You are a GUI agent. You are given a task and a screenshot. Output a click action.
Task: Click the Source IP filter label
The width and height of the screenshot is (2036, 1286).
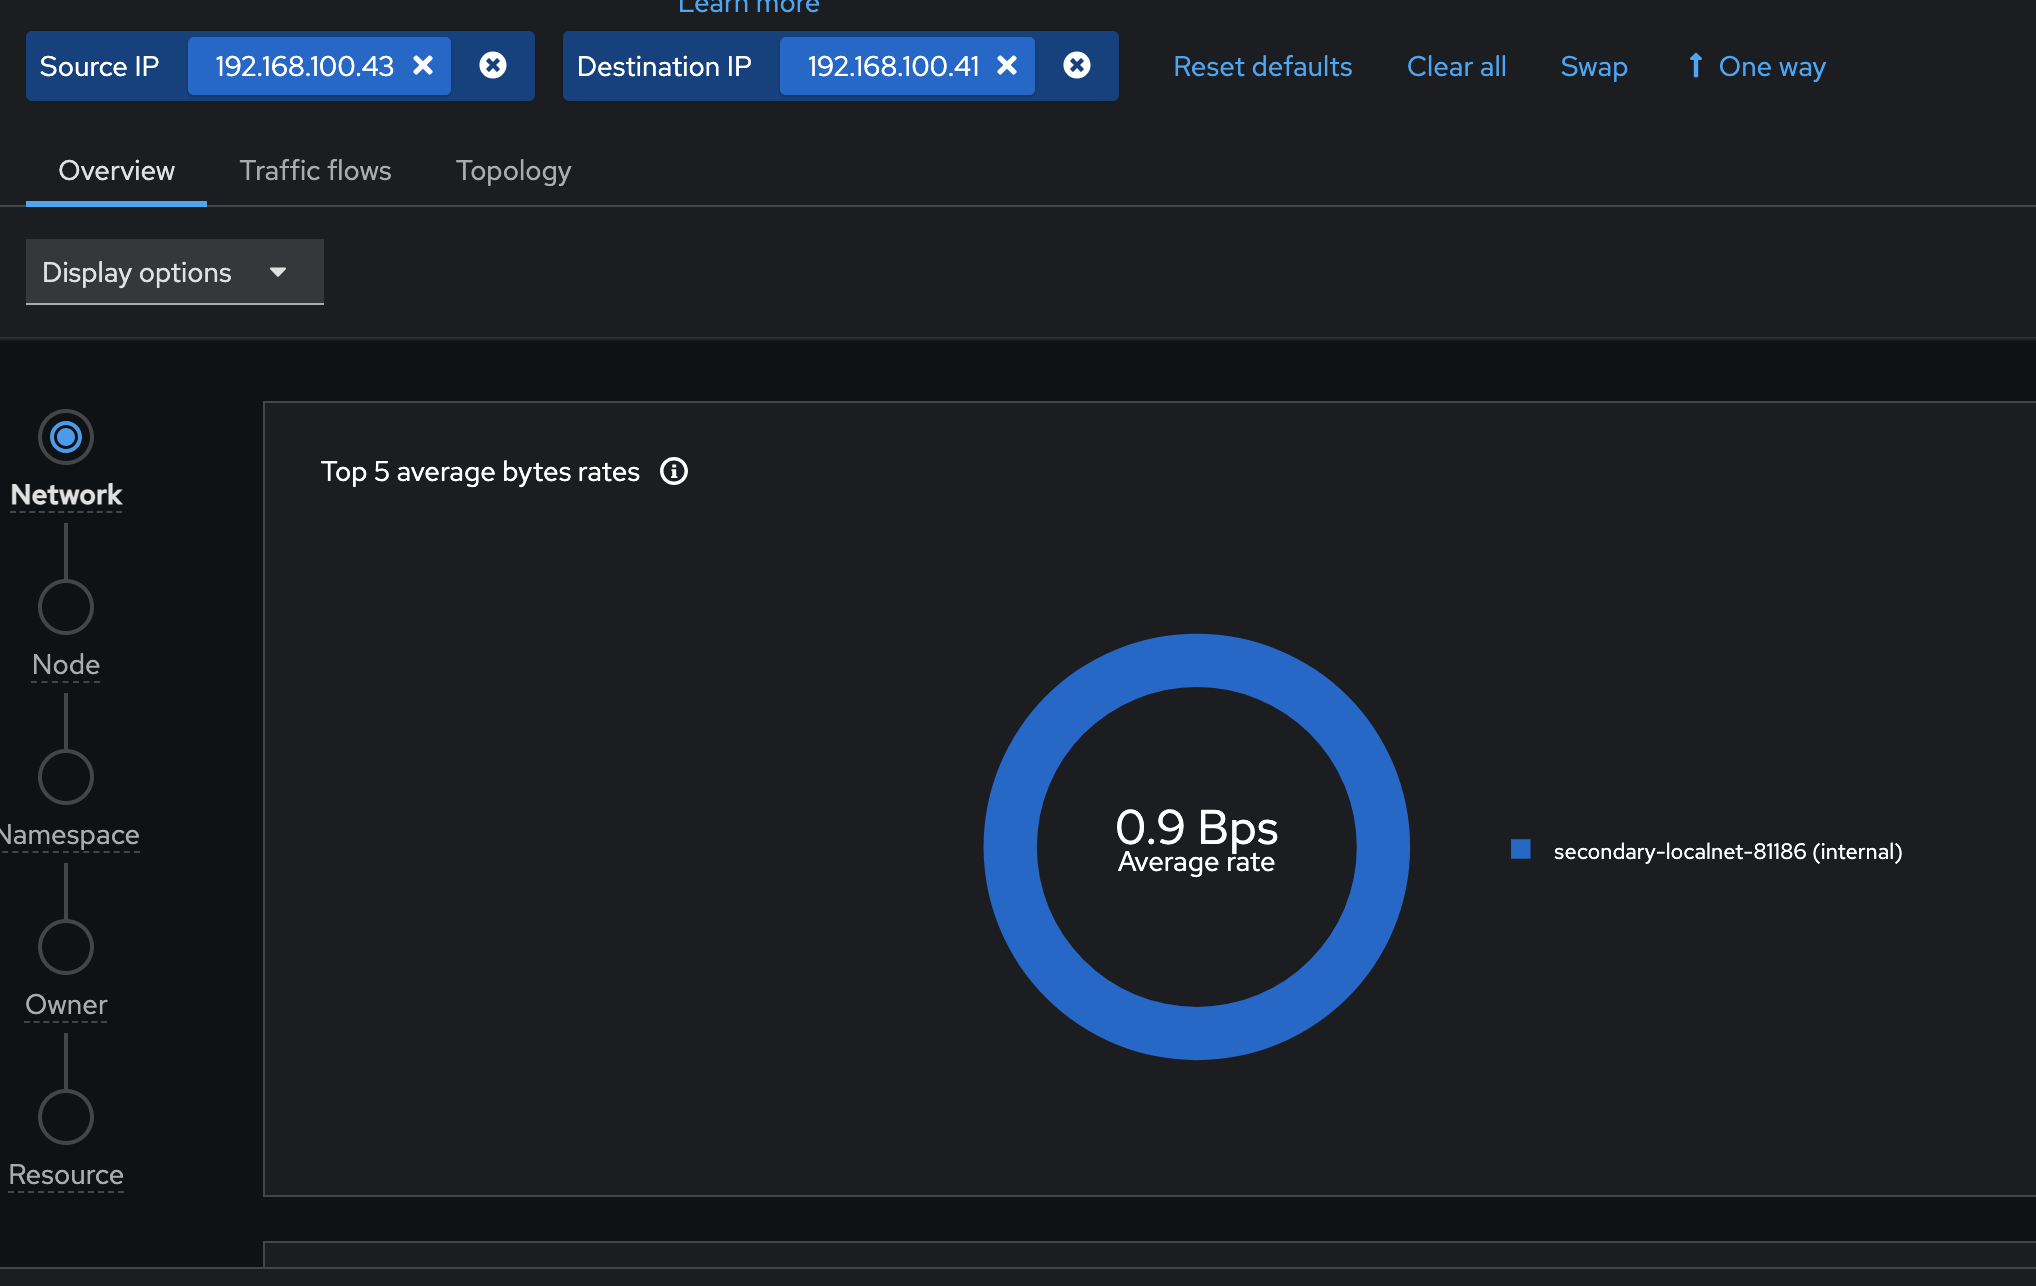[x=99, y=66]
